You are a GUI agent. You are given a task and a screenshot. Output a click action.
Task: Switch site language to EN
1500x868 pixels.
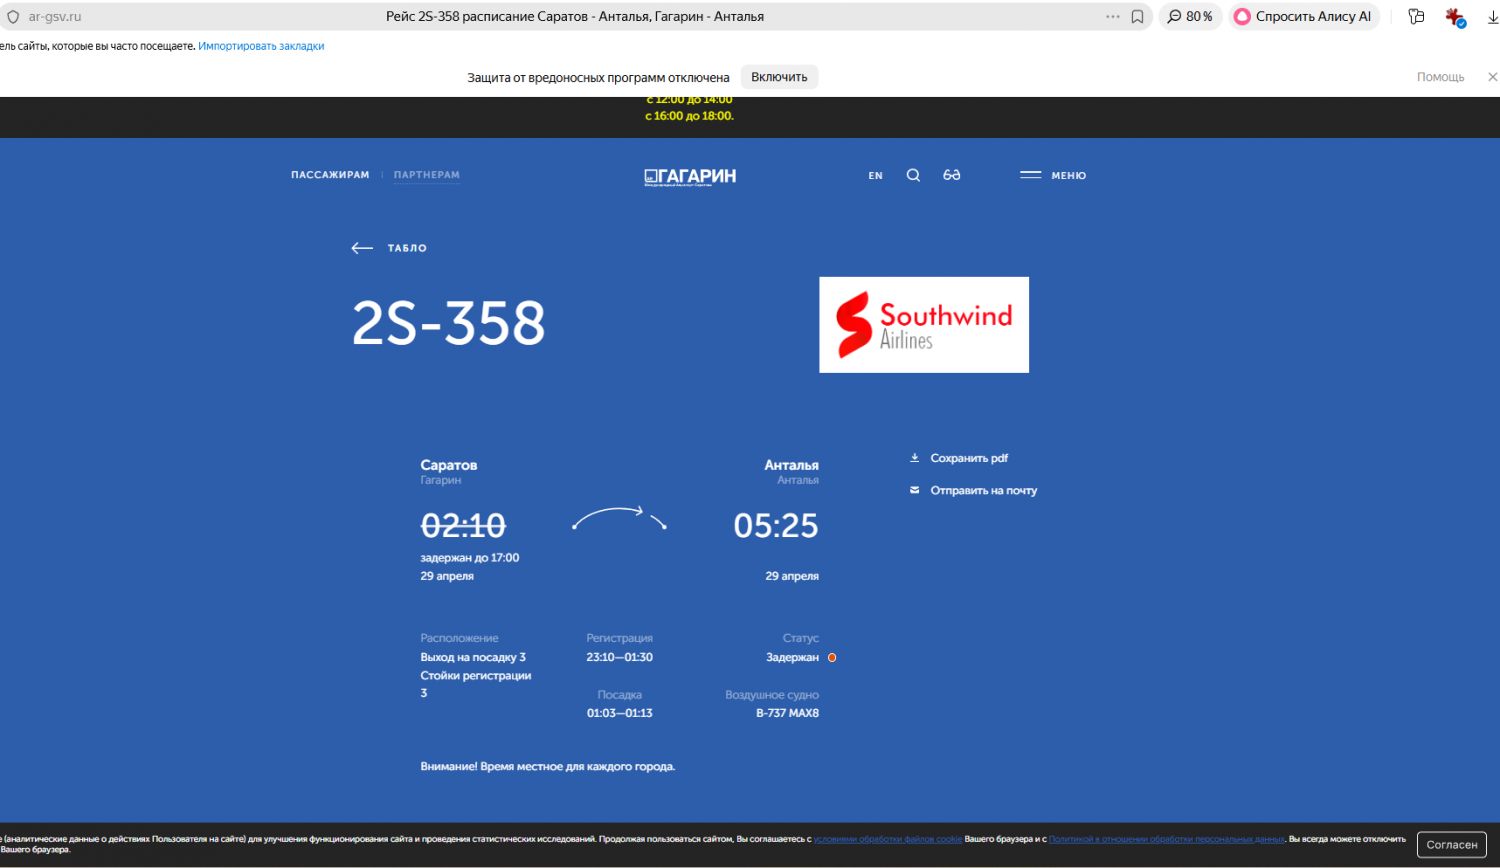875,176
